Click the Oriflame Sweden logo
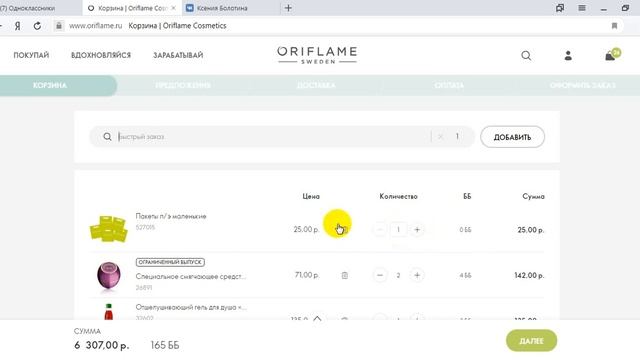The height and width of the screenshot is (360, 640). 317,55
